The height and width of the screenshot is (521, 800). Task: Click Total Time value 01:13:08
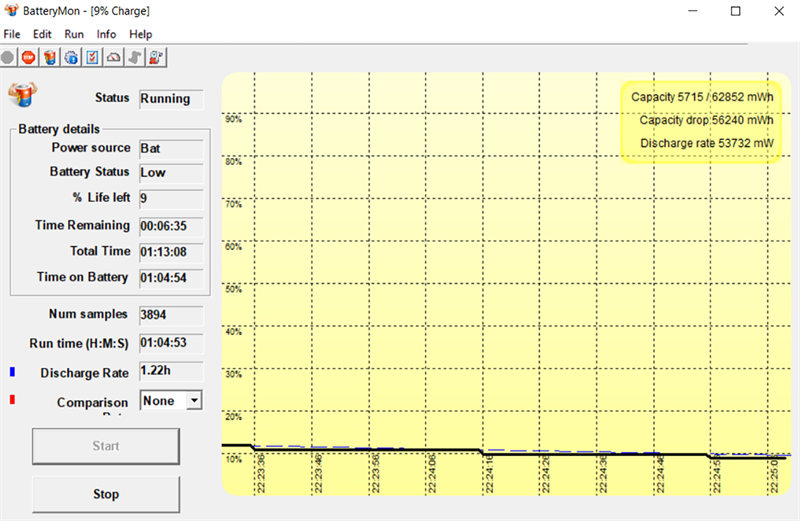(171, 252)
